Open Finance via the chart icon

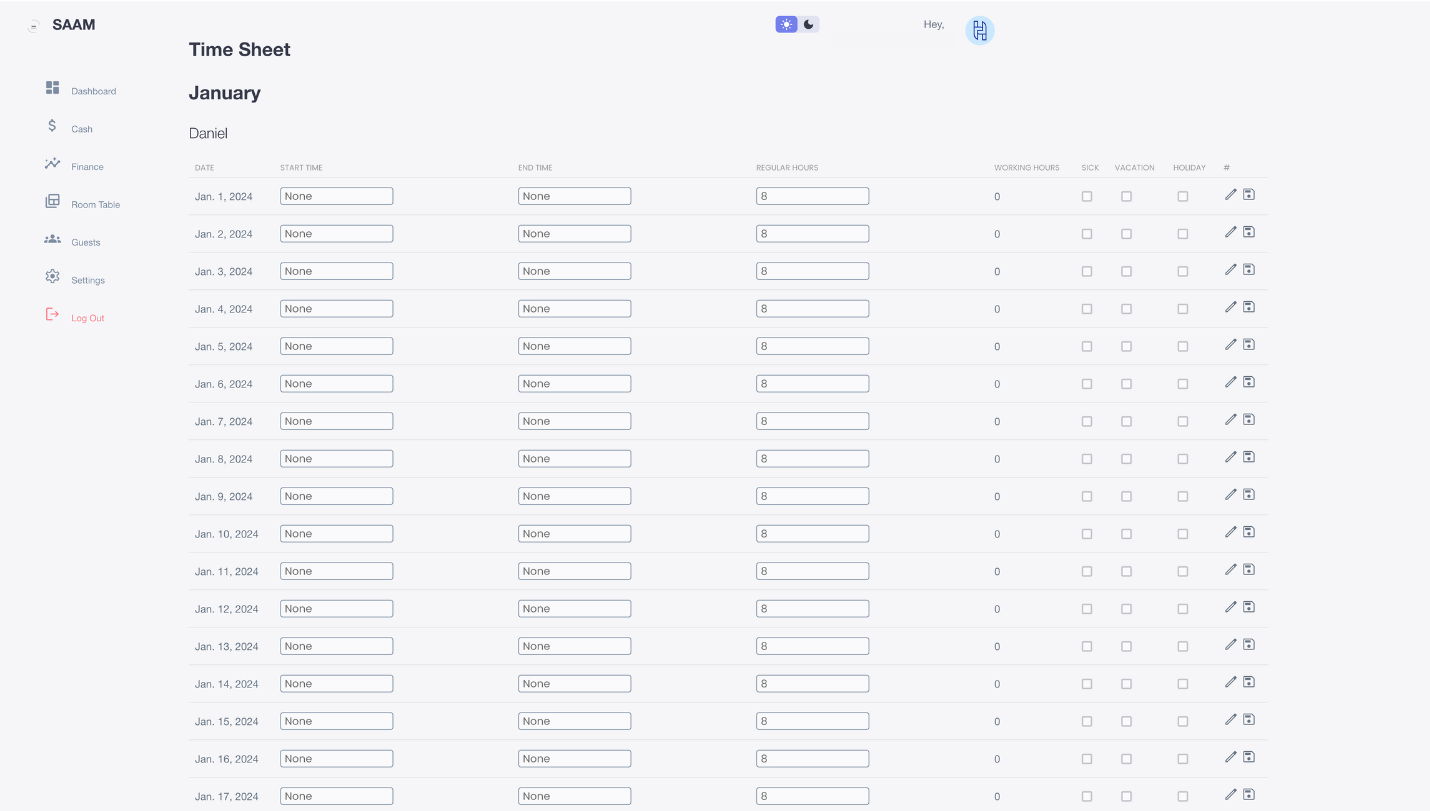pos(52,162)
